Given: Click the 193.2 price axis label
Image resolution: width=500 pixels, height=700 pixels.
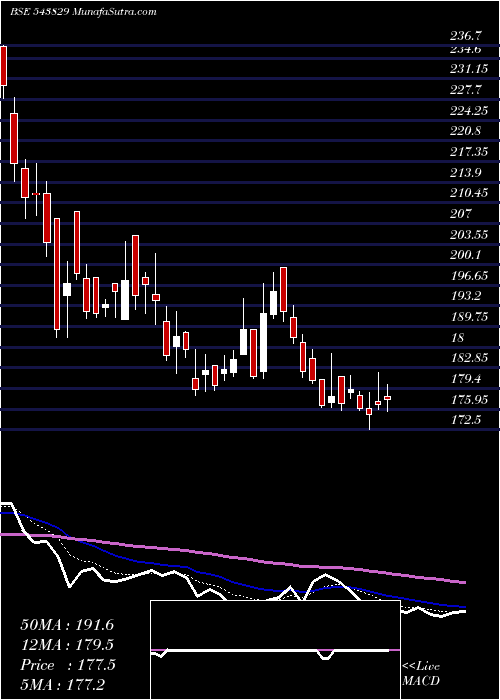Looking at the screenshot, I should pos(466,296).
